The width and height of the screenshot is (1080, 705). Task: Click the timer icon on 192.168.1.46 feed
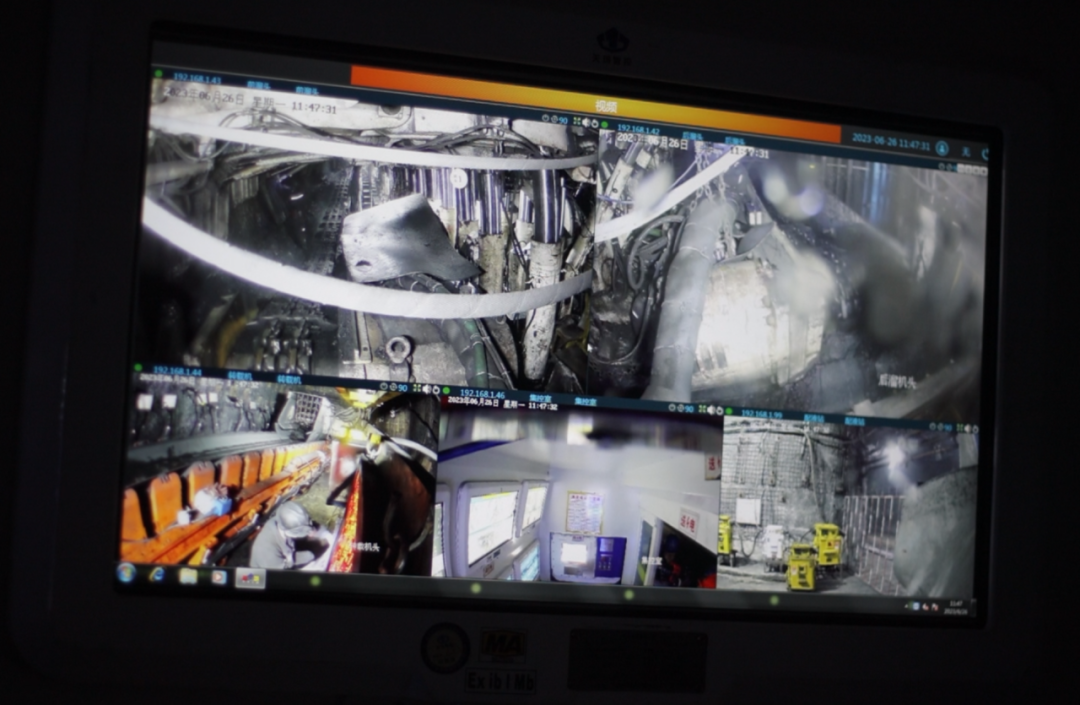[672, 408]
